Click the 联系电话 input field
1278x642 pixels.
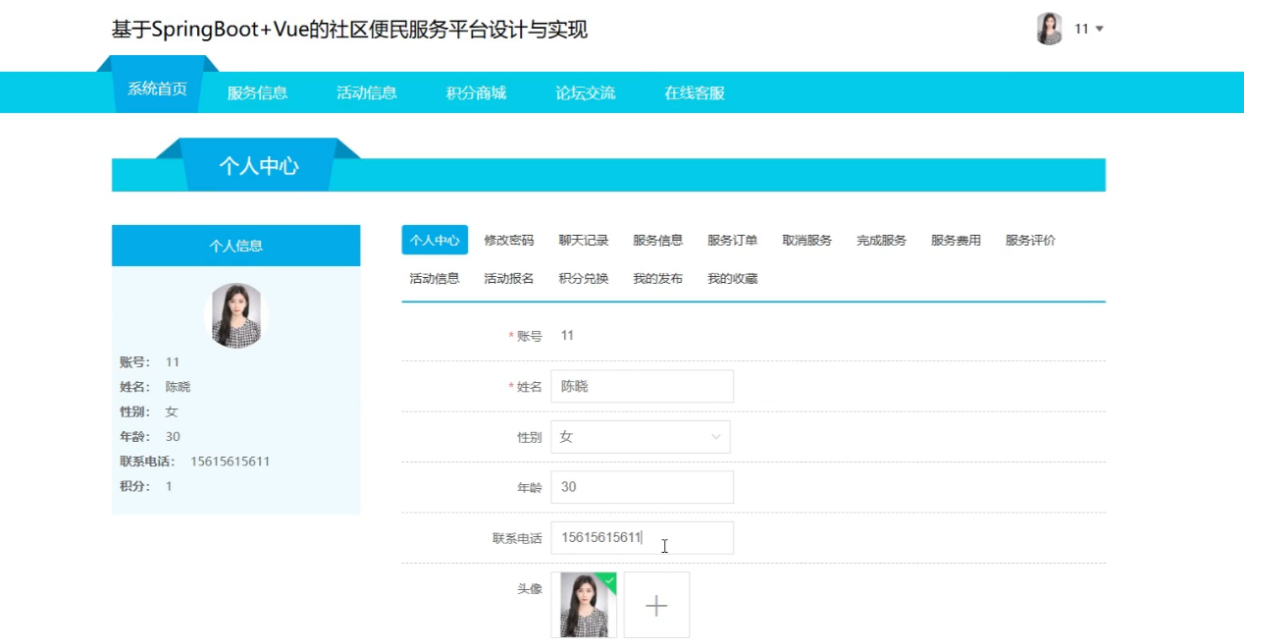pos(642,537)
